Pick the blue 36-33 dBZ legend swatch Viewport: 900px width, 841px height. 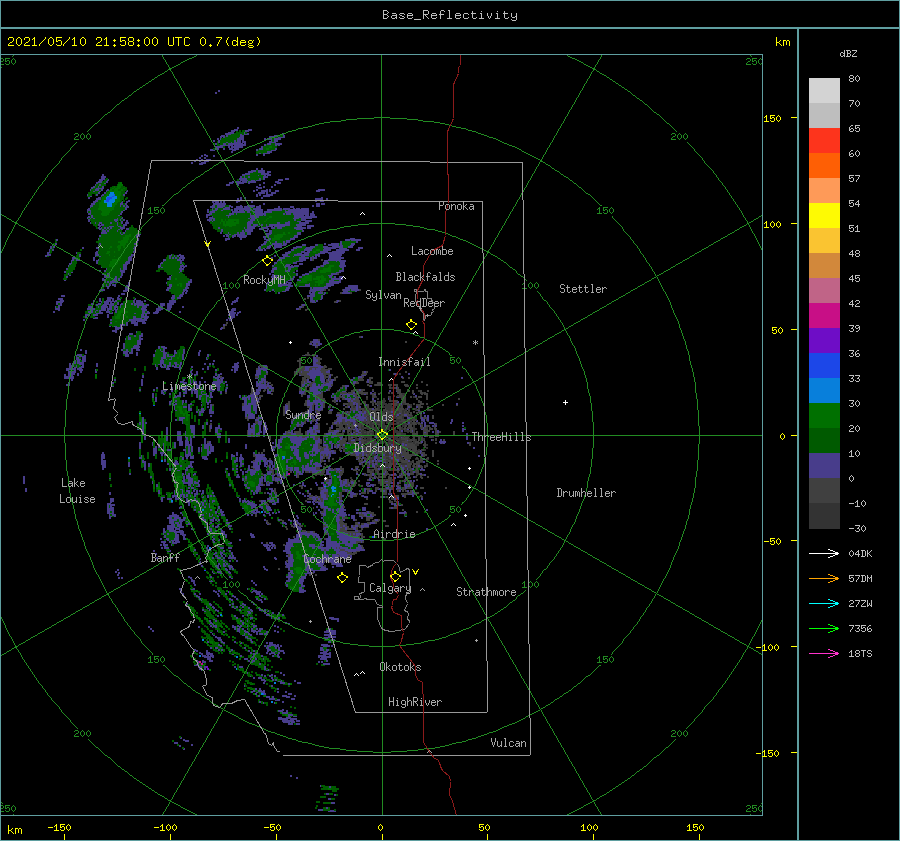pos(824,366)
